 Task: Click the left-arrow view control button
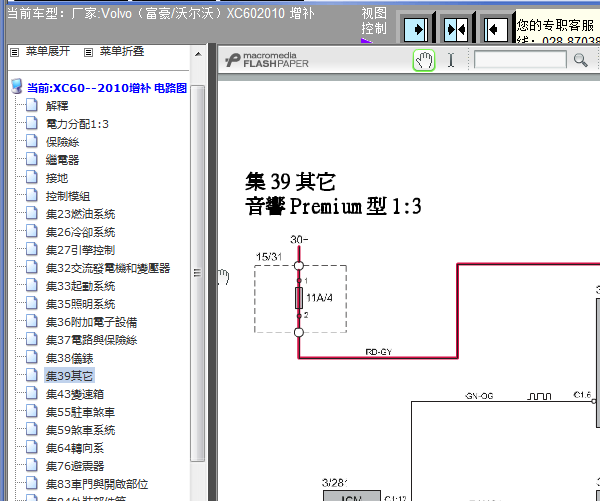[496, 29]
